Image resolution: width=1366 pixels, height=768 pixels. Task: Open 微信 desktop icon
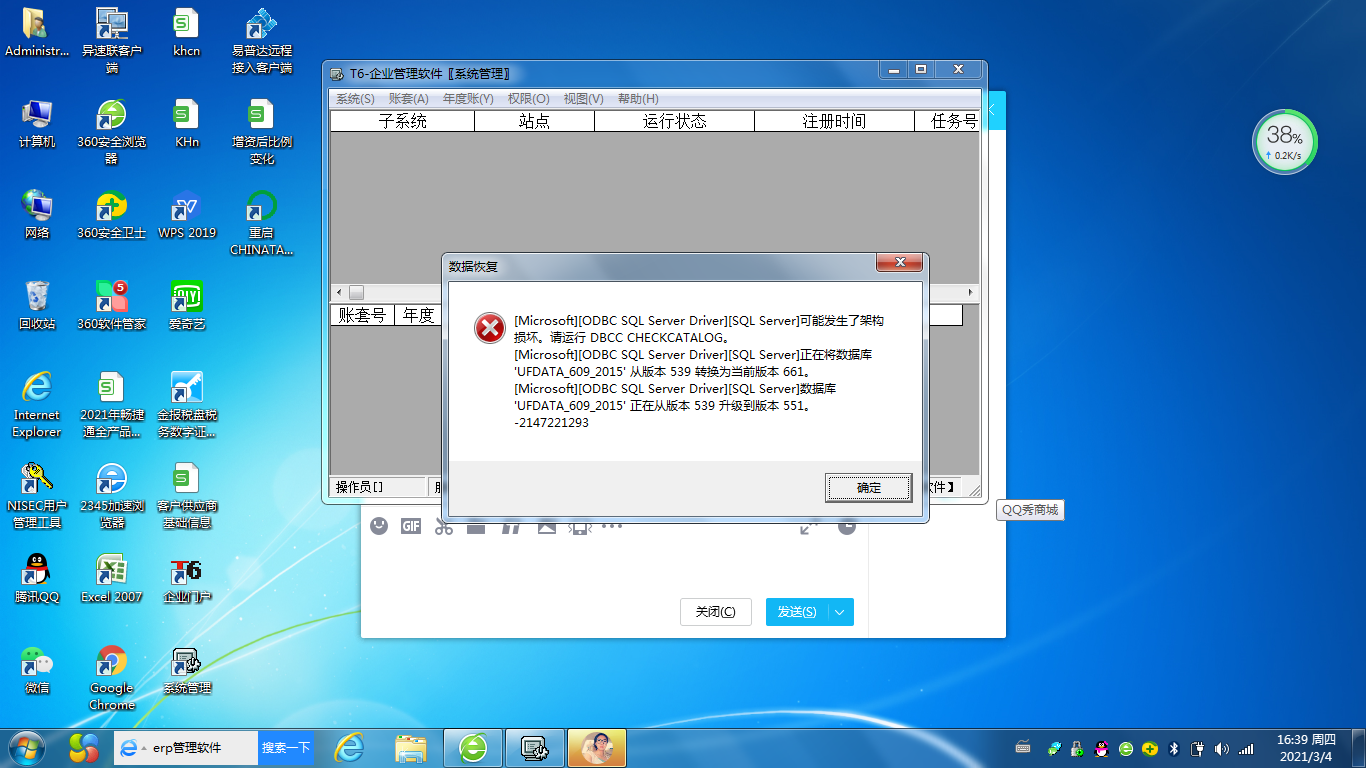tap(37, 670)
